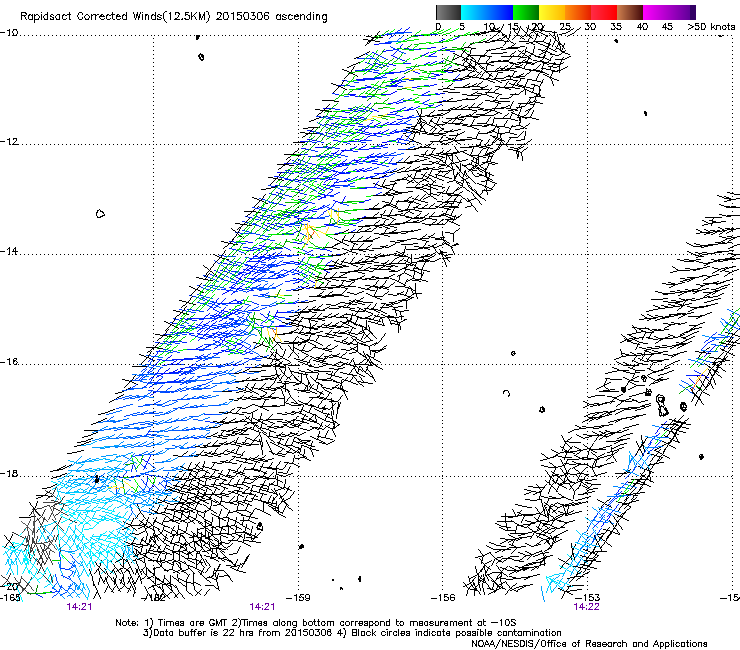Click note 'Data buffer is 22 hrs from 20150306'
Screen dimensions: 740x650
(241, 633)
